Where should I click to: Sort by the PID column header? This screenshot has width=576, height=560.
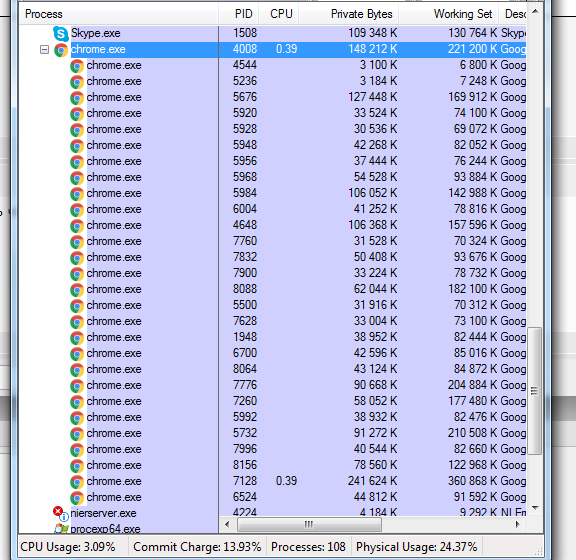click(239, 14)
